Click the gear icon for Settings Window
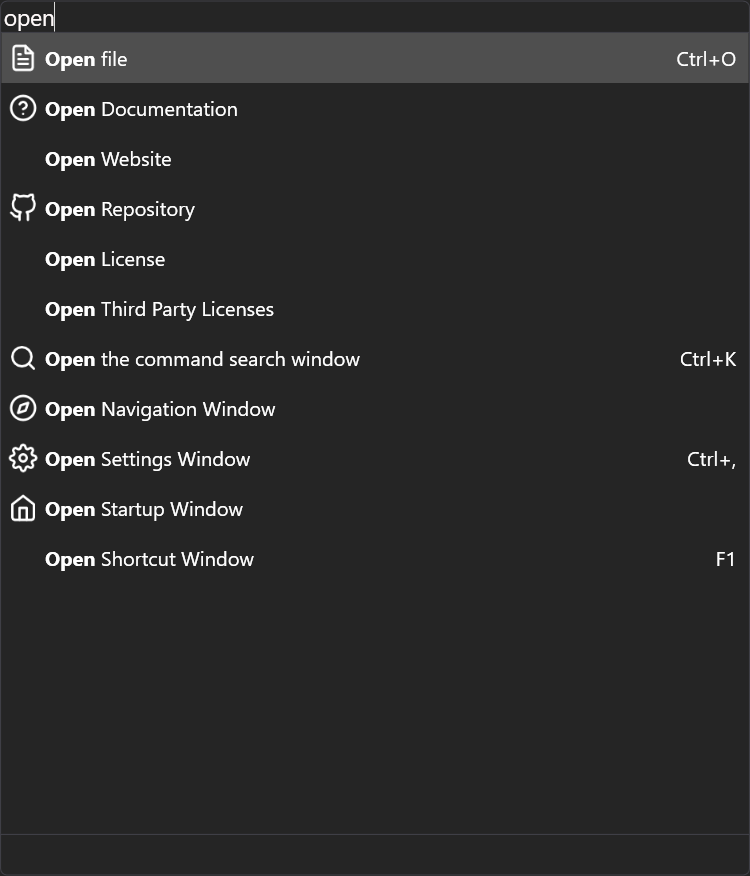The height and width of the screenshot is (876, 750). [x=22, y=459]
